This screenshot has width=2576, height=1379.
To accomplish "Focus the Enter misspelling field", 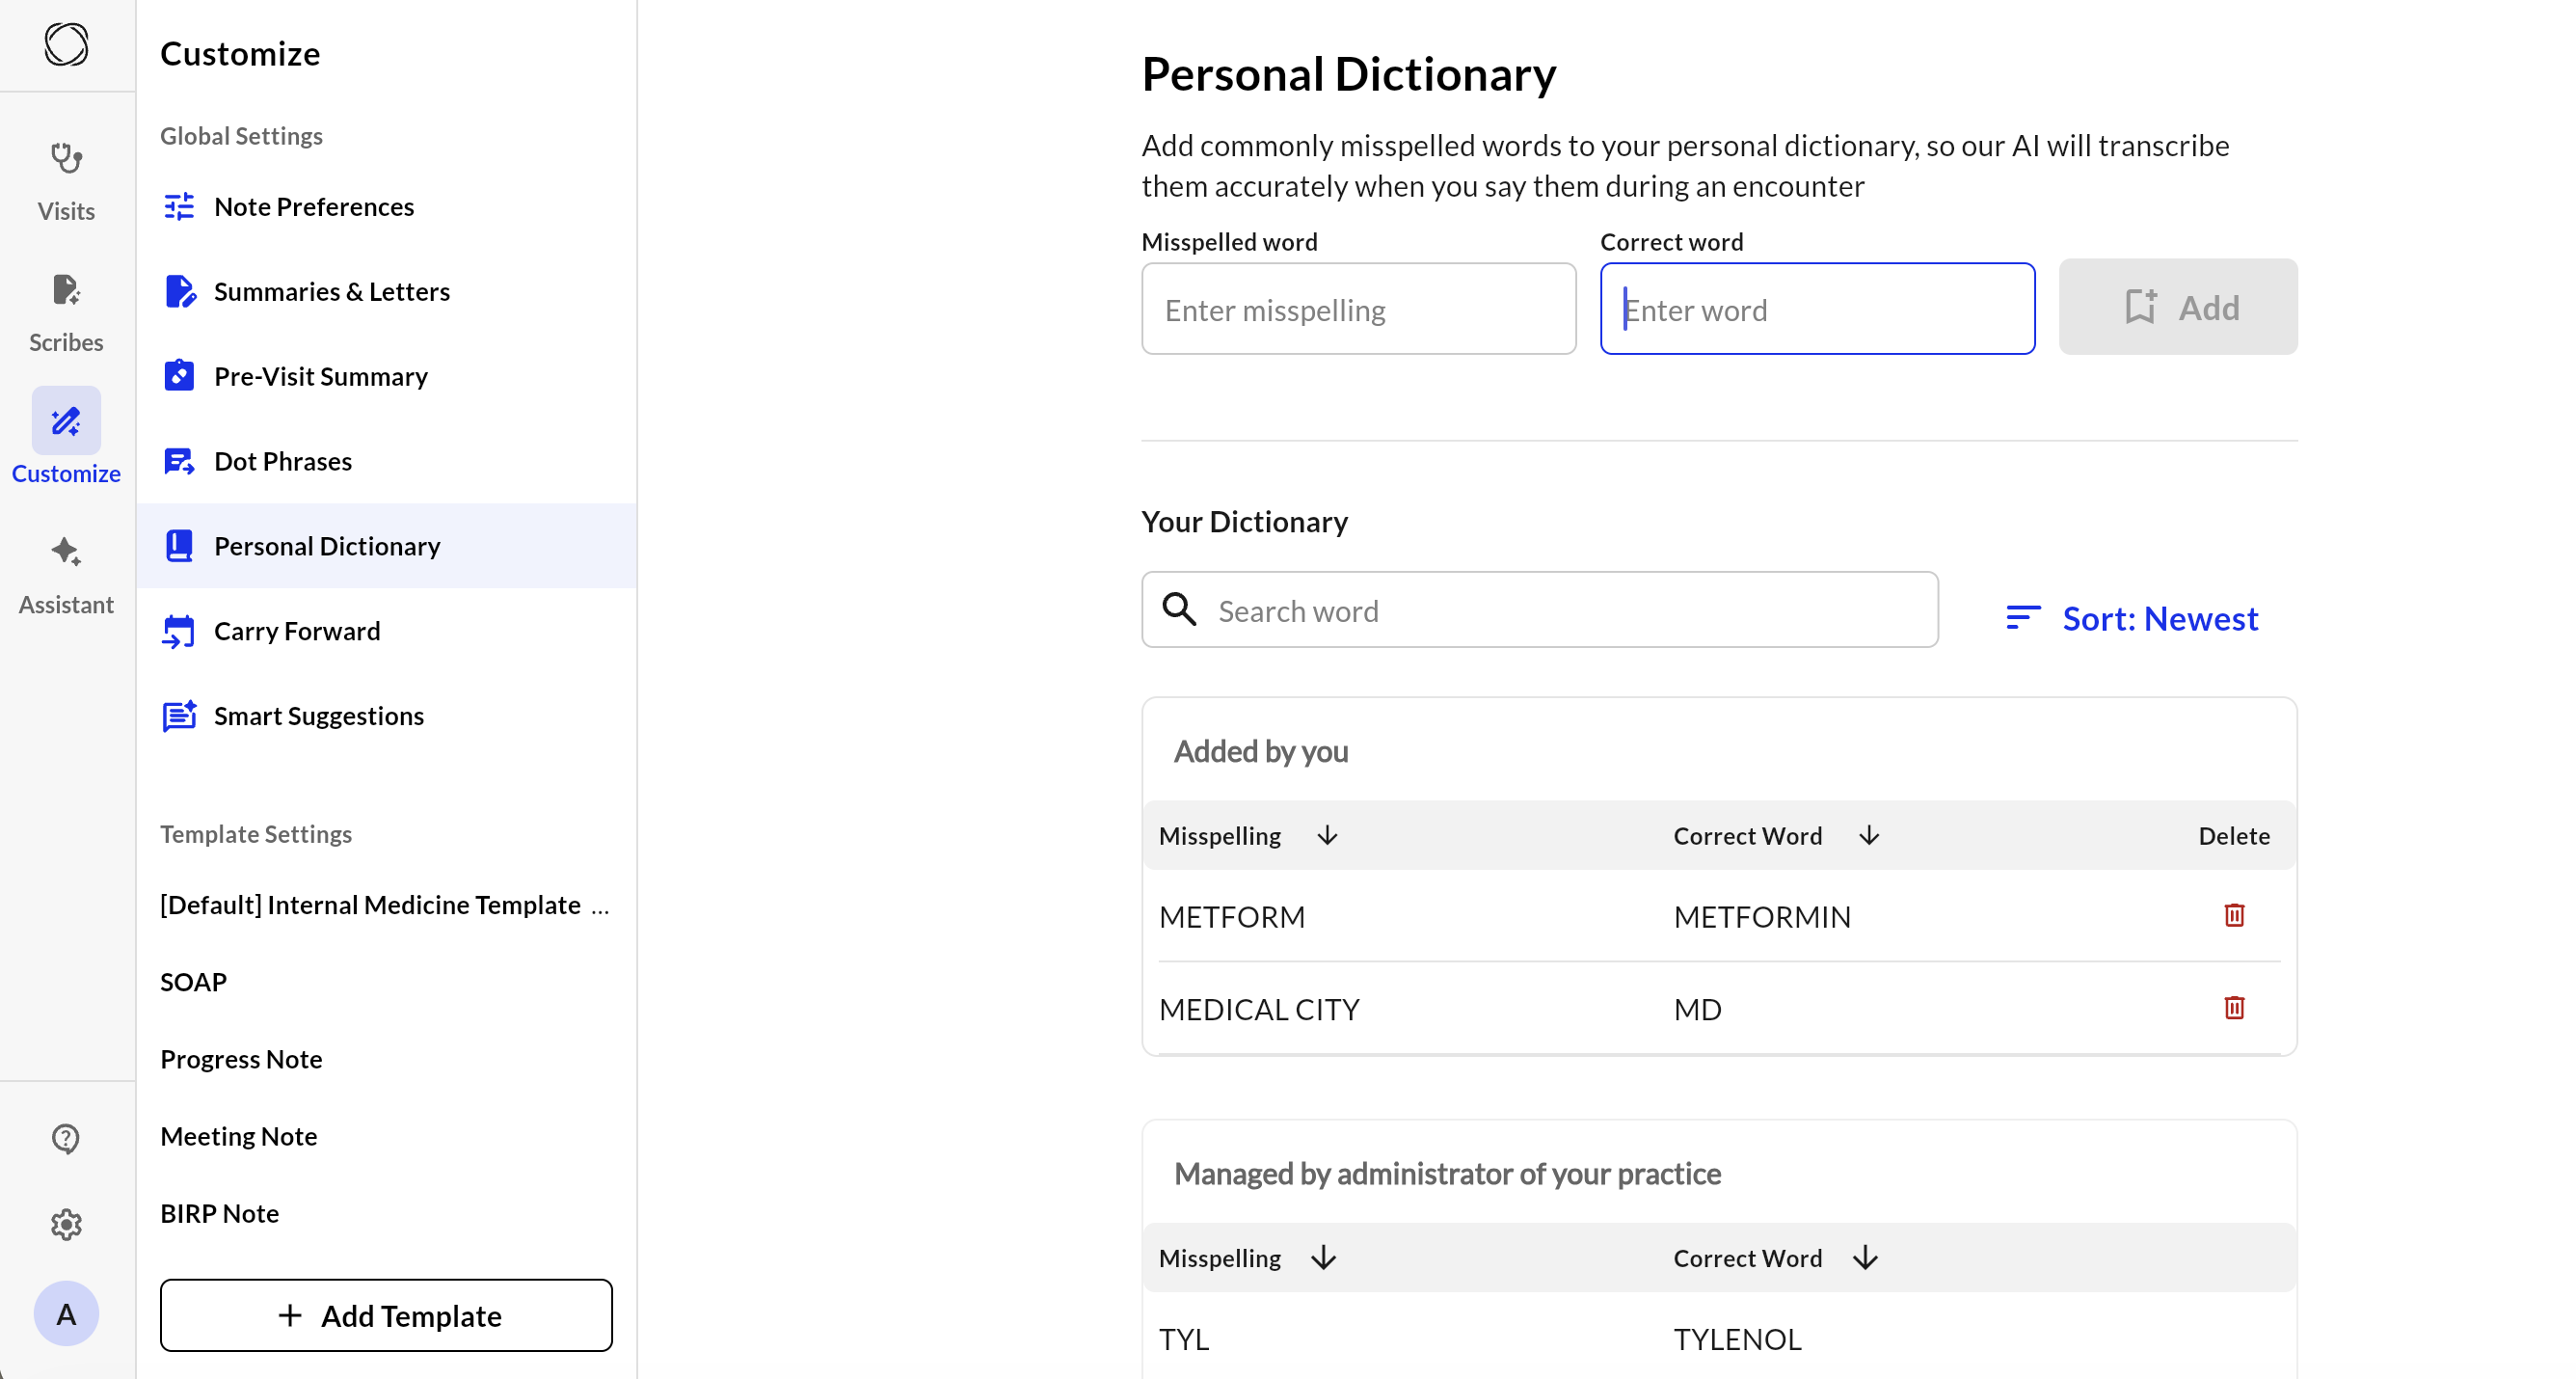I will coord(1358,310).
